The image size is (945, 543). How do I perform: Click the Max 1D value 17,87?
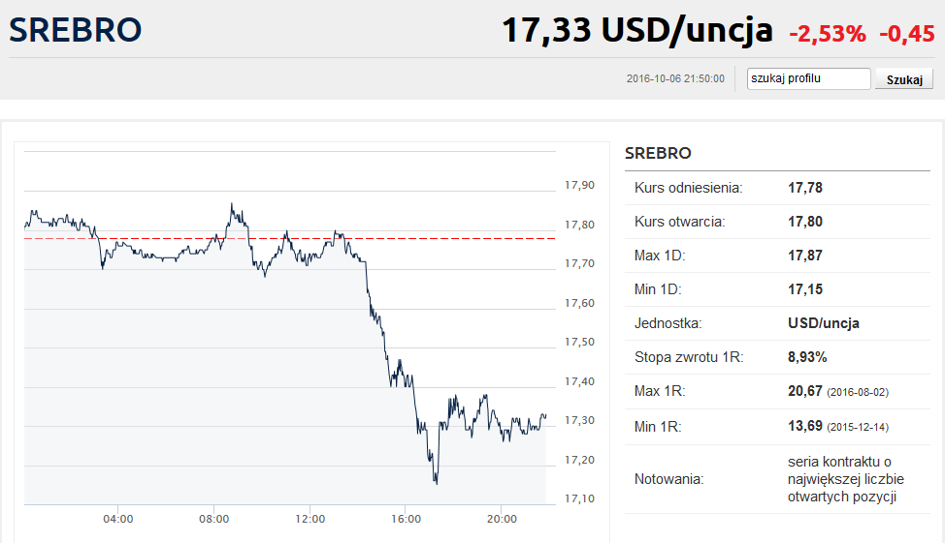pos(805,256)
